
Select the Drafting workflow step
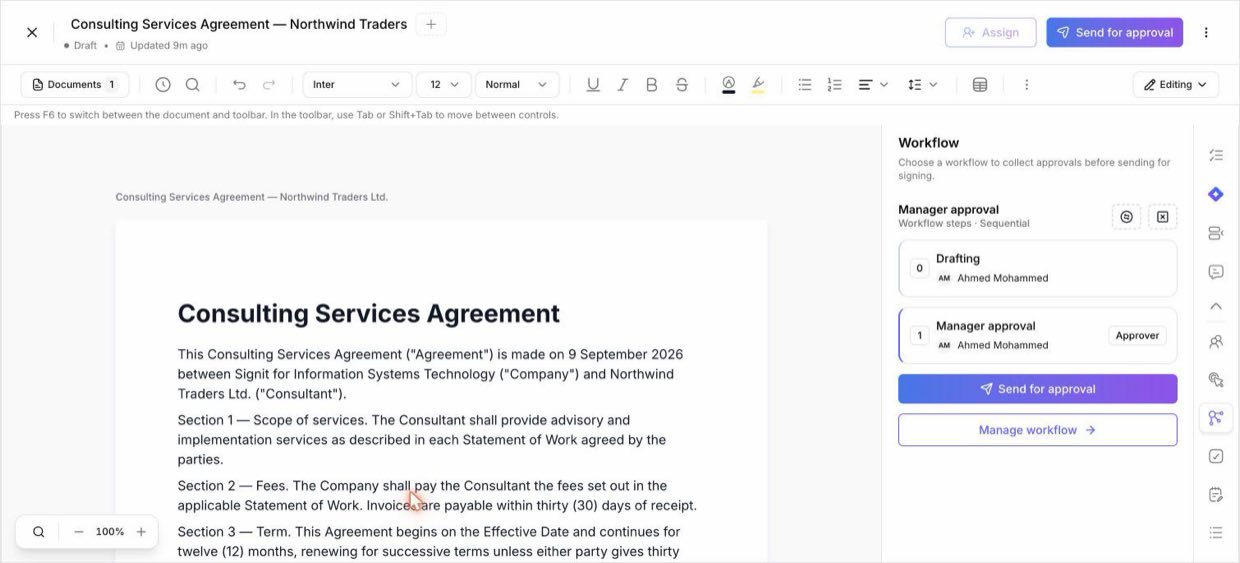click(x=1038, y=268)
